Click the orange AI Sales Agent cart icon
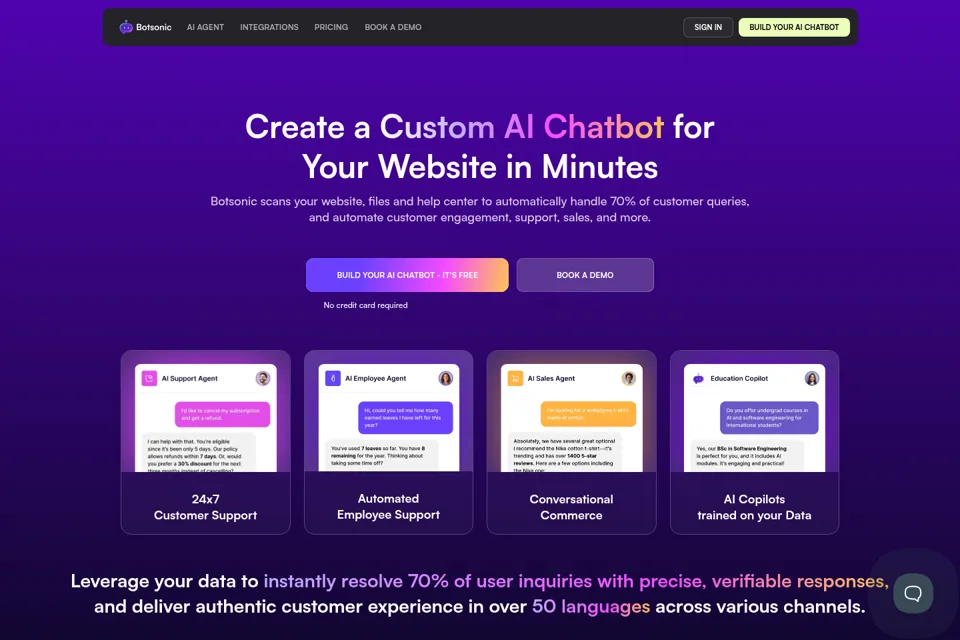 [516, 378]
